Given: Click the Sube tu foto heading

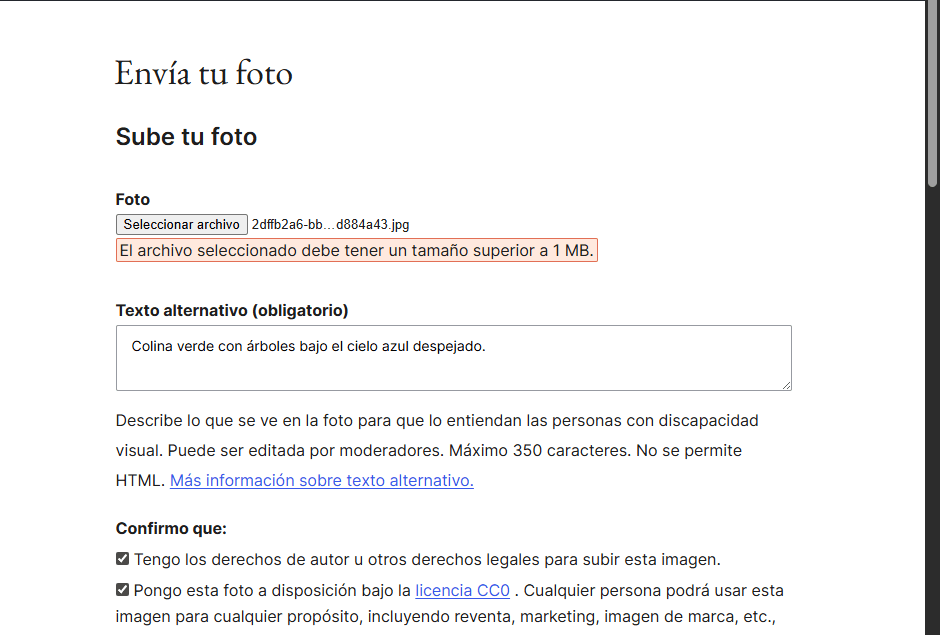Looking at the screenshot, I should (x=186, y=137).
